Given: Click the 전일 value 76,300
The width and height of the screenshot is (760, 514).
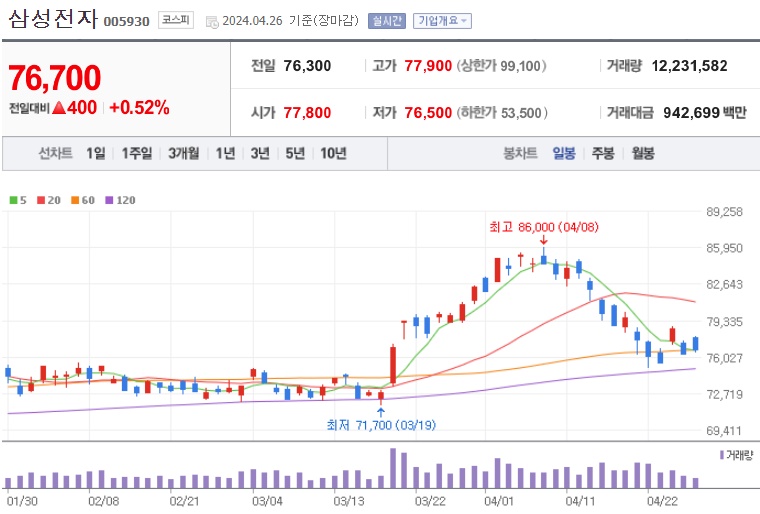Looking at the screenshot, I should tap(307, 66).
